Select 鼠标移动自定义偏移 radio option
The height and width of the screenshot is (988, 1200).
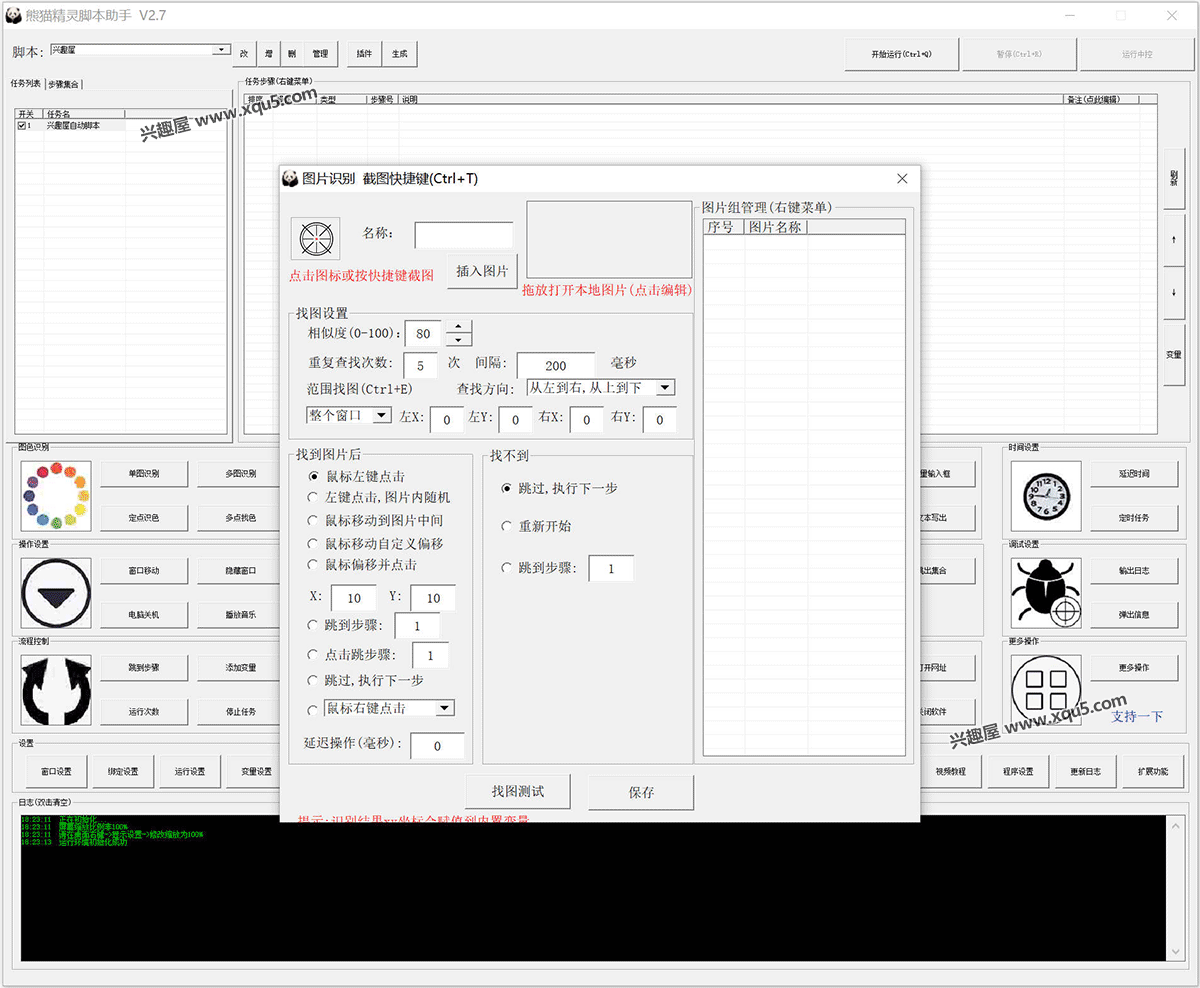[x=314, y=543]
